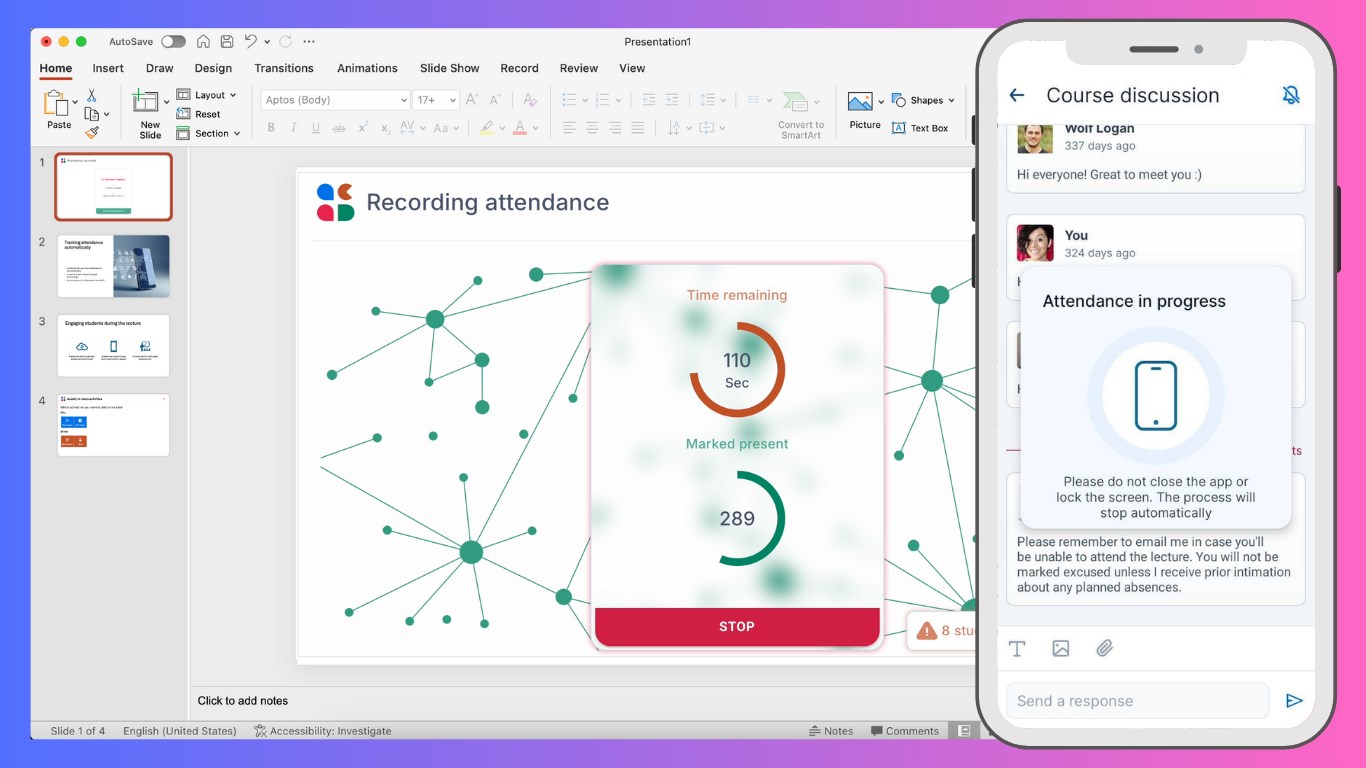Open the Shapes dropdown
This screenshot has height=768, width=1366.
point(923,100)
